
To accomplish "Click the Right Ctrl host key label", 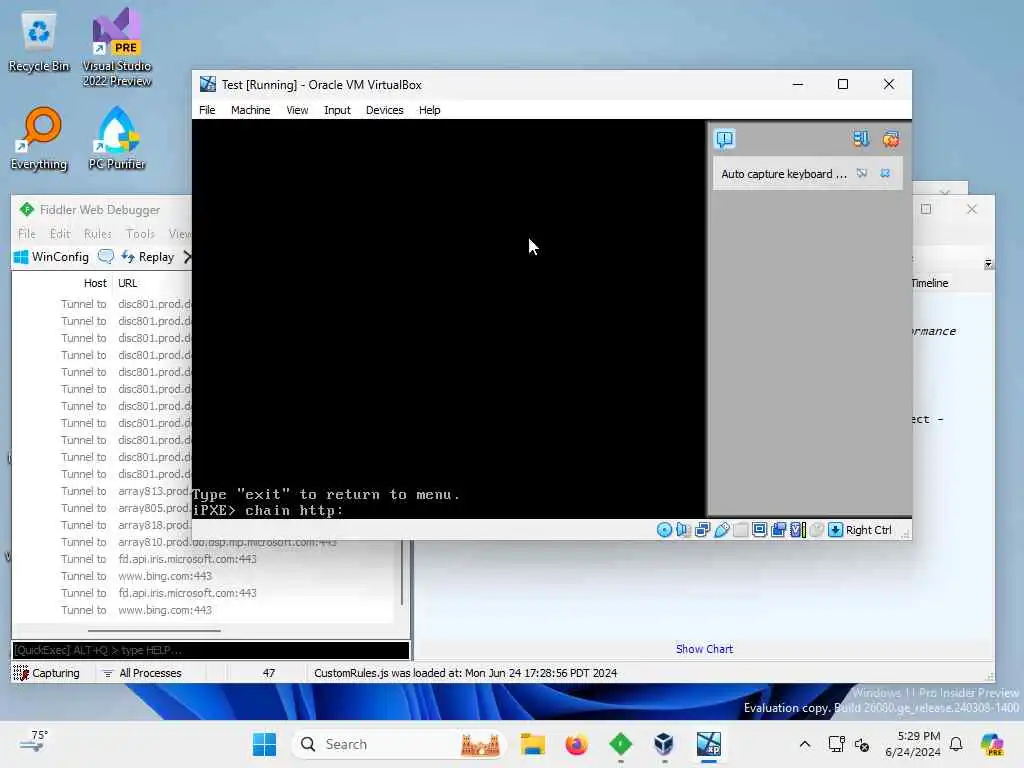I will [x=869, y=530].
